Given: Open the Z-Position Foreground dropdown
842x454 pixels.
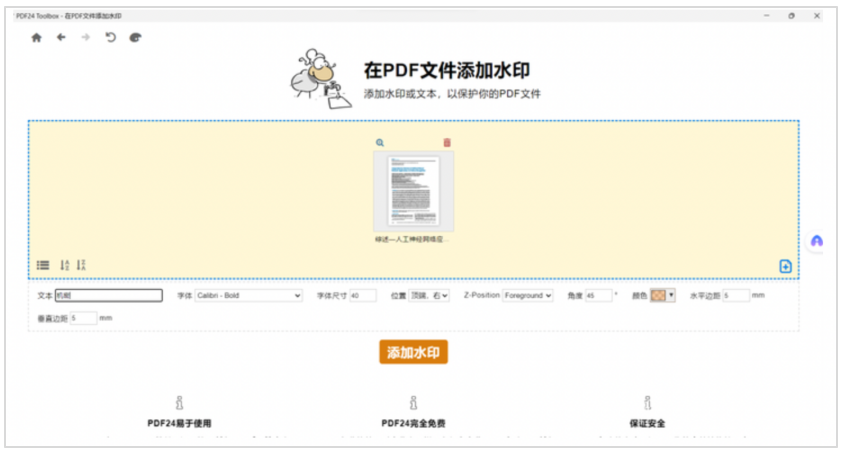Looking at the screenshot, I should click(x=527, y=296).
